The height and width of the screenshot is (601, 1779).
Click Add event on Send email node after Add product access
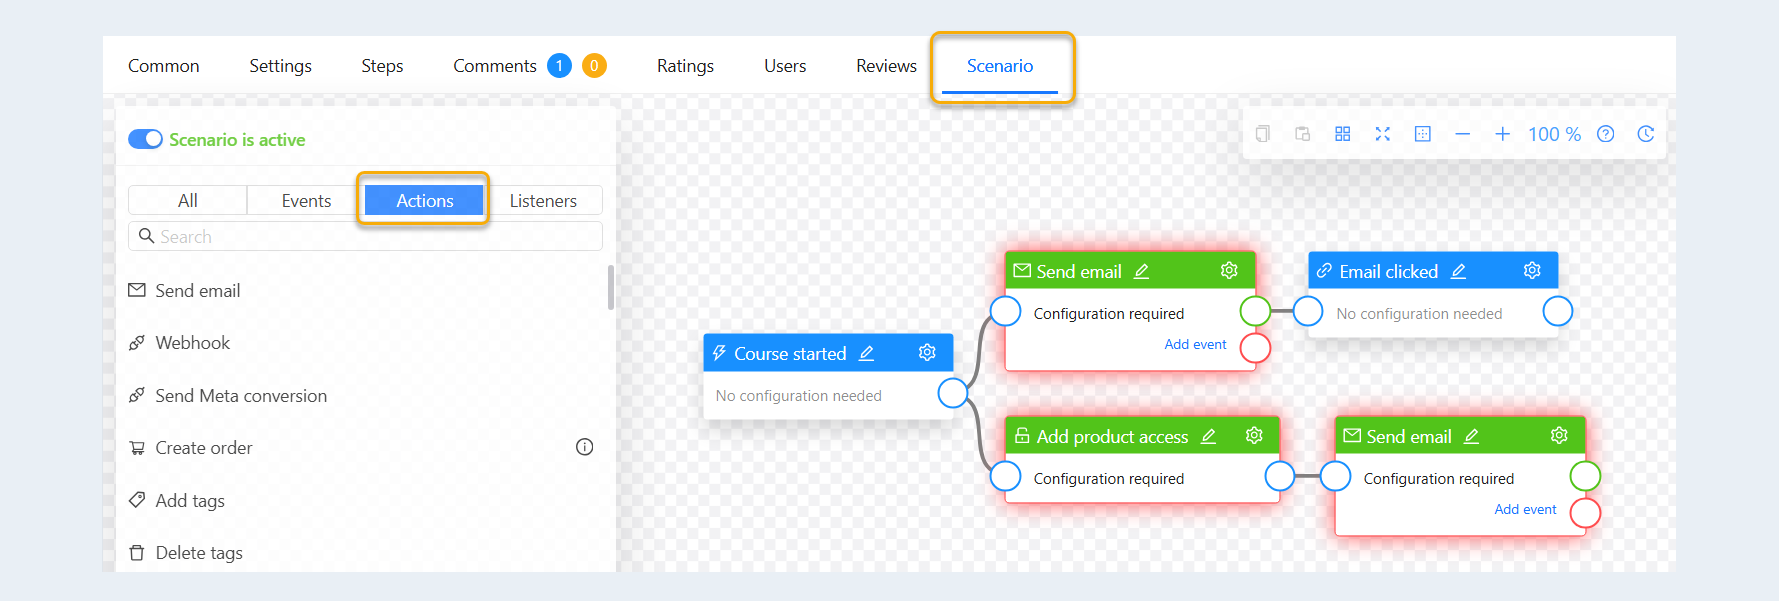point(1525,509)
